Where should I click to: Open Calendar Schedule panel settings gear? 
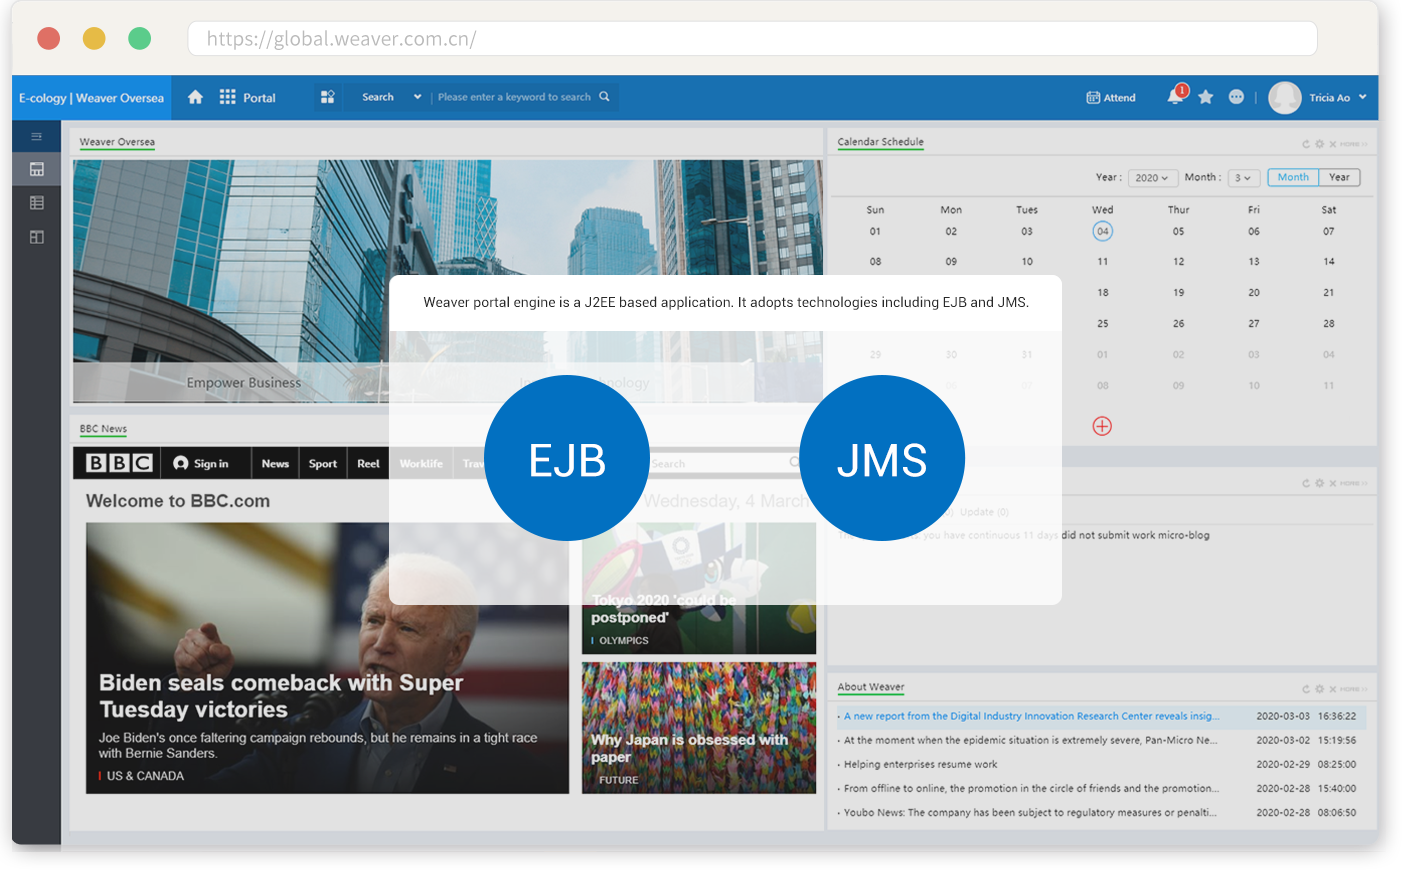click(x=1320, y=144)
